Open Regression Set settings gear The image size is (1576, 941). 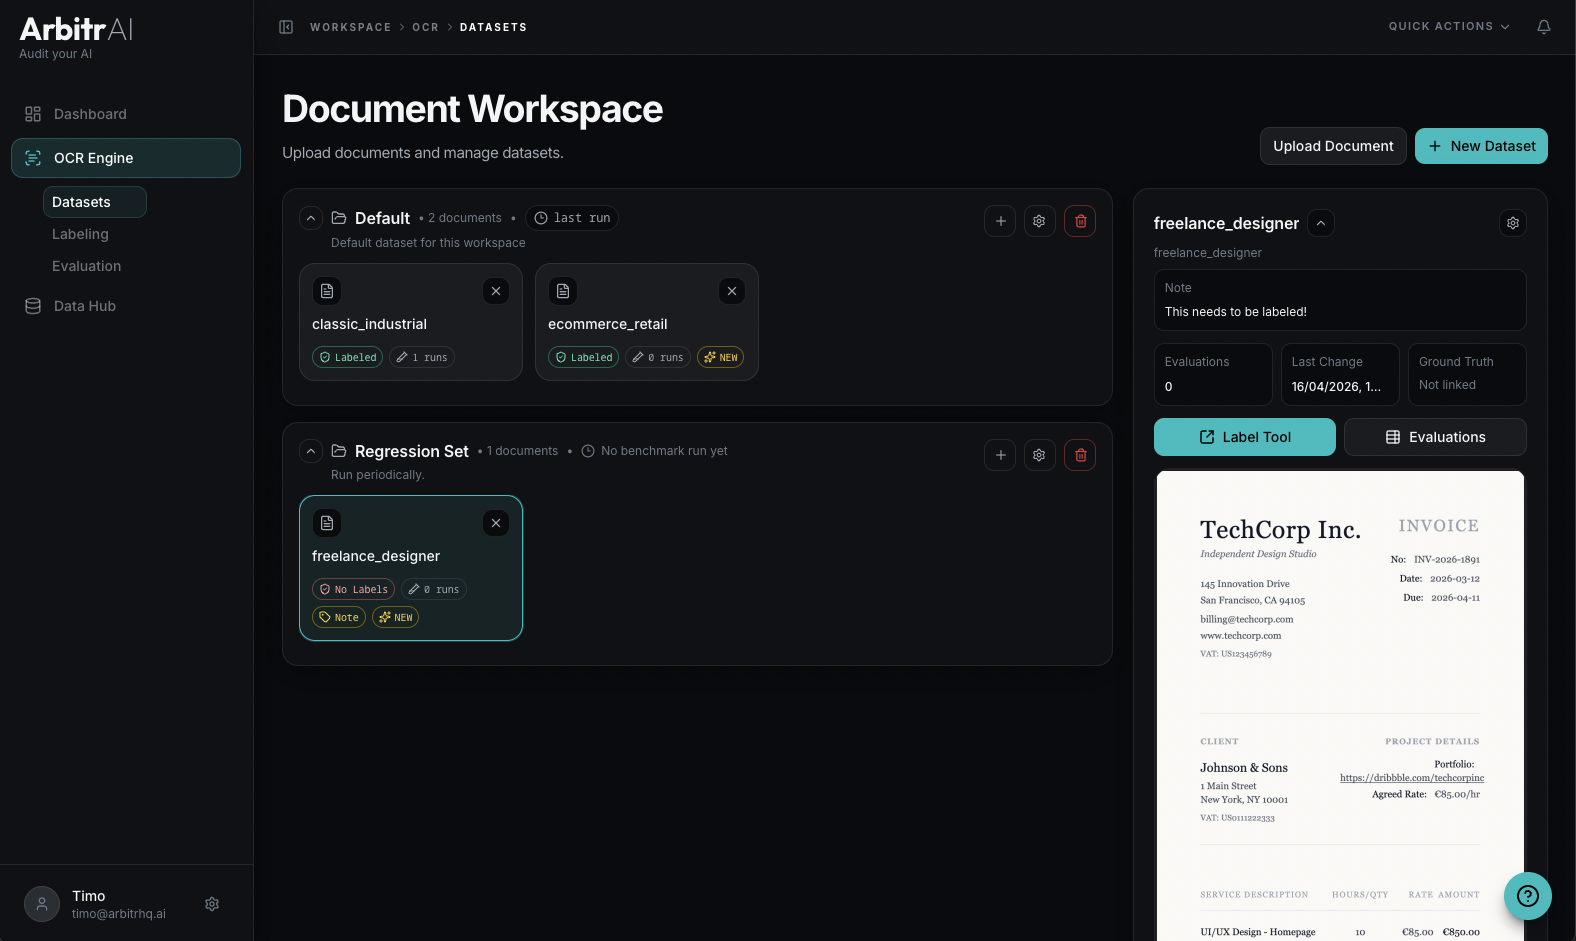click(x=1039, y=455)
